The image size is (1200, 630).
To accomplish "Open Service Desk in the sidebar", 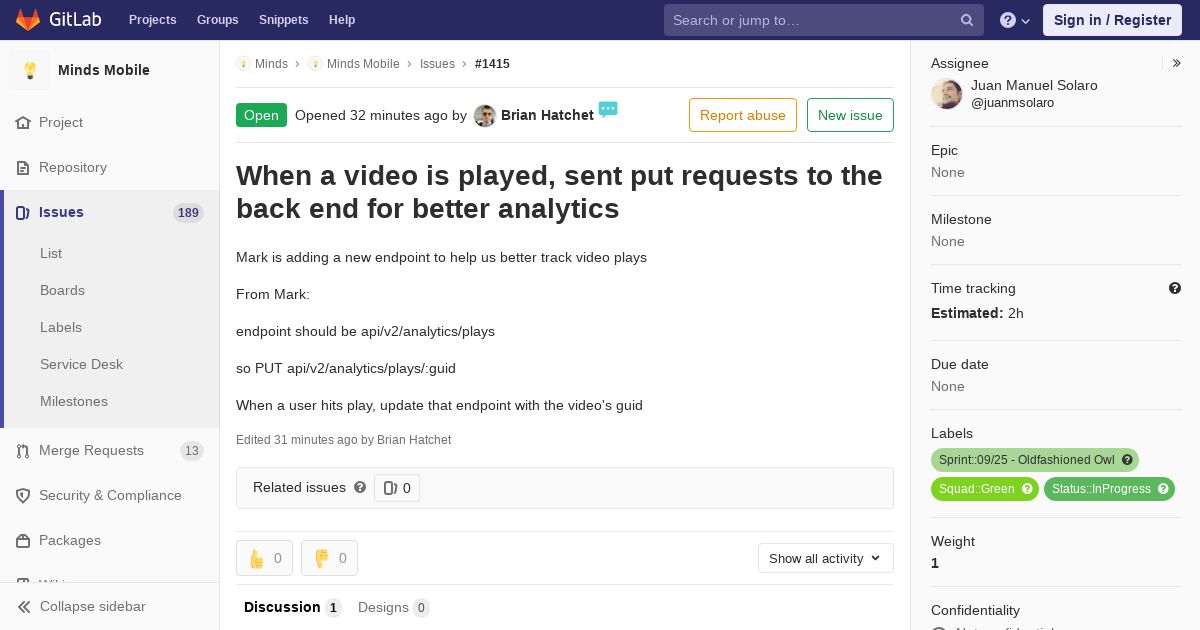I will click(81, 364).
